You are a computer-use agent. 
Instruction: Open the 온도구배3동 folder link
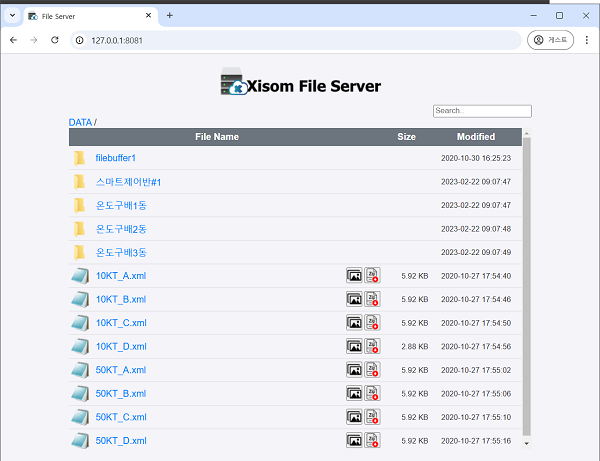tap(121, 252)
